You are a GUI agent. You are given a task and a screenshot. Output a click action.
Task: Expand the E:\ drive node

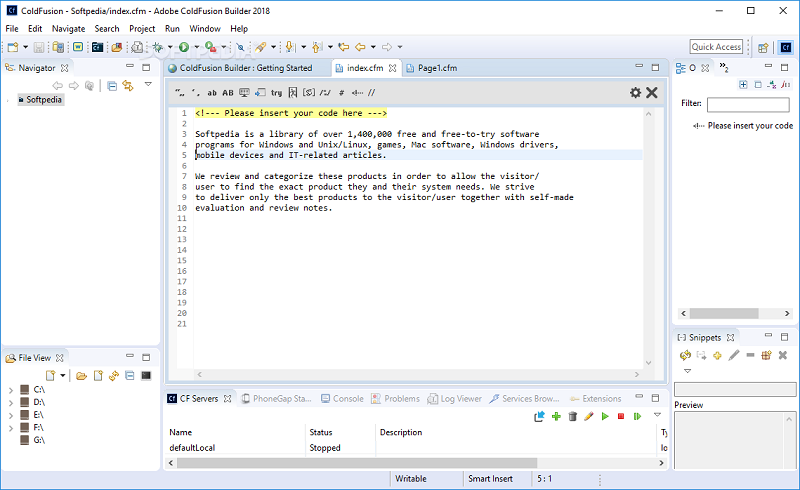pos(10,414)
